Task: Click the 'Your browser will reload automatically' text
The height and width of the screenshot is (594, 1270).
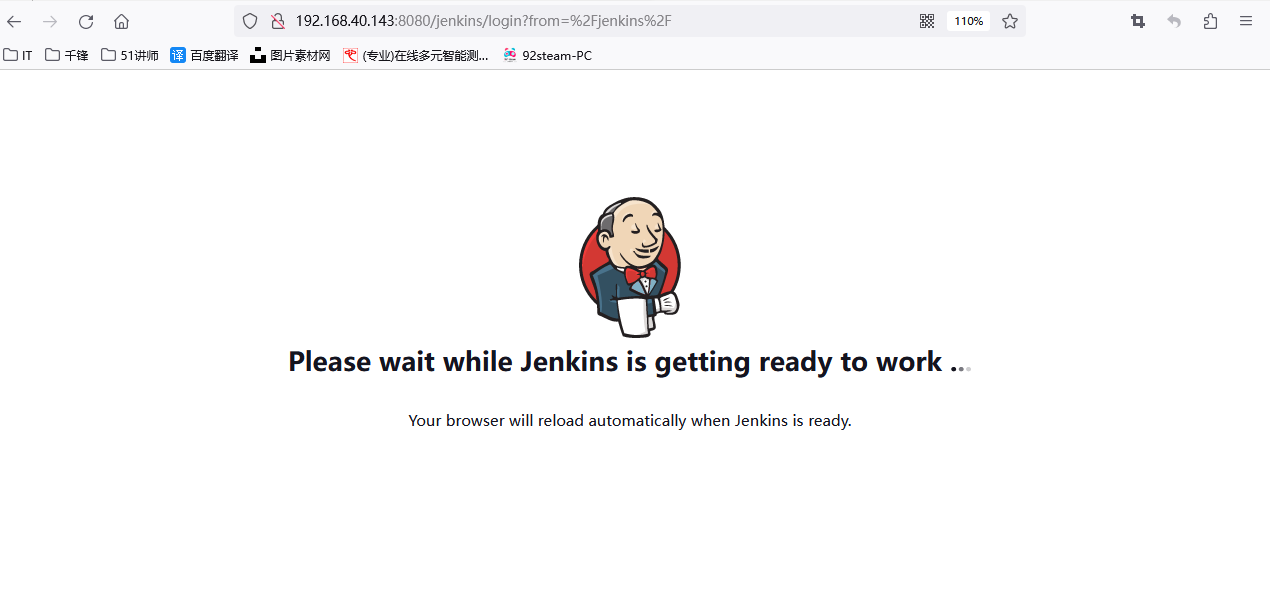Action: point(630,420)
